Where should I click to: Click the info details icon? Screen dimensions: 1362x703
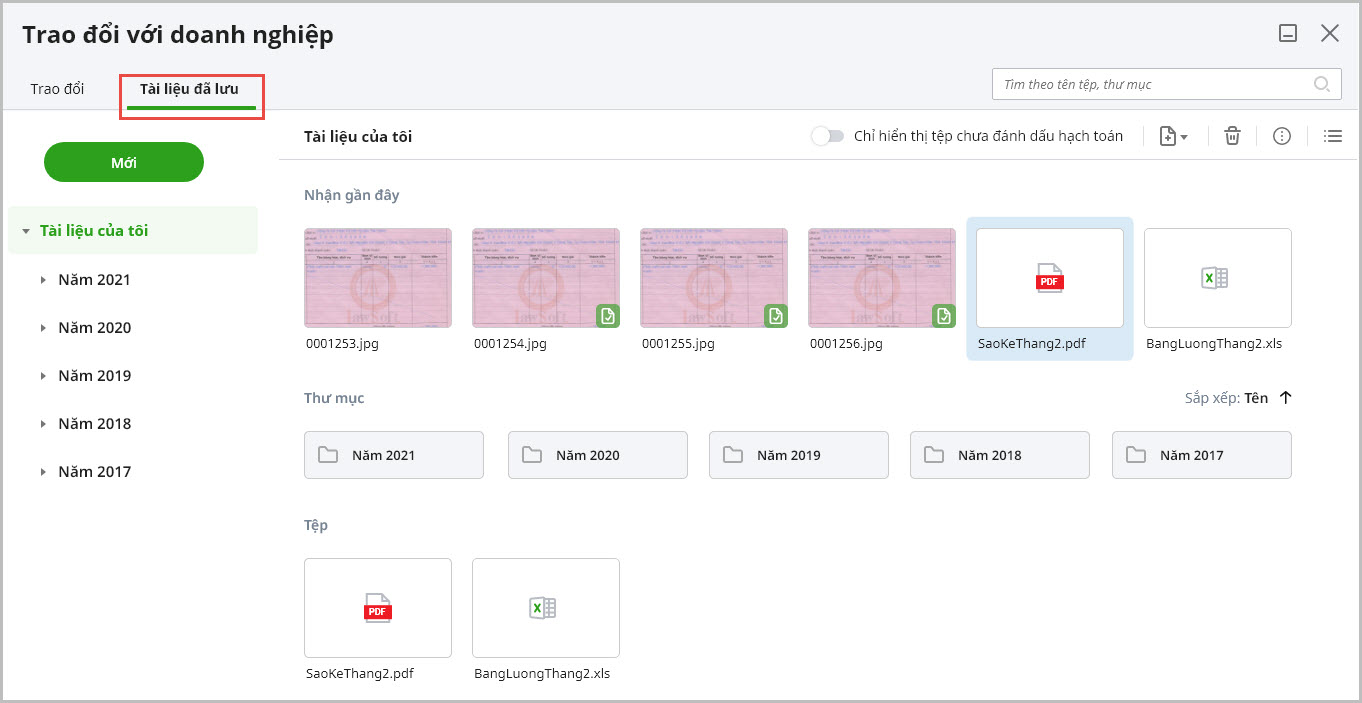coord(1281,136)
